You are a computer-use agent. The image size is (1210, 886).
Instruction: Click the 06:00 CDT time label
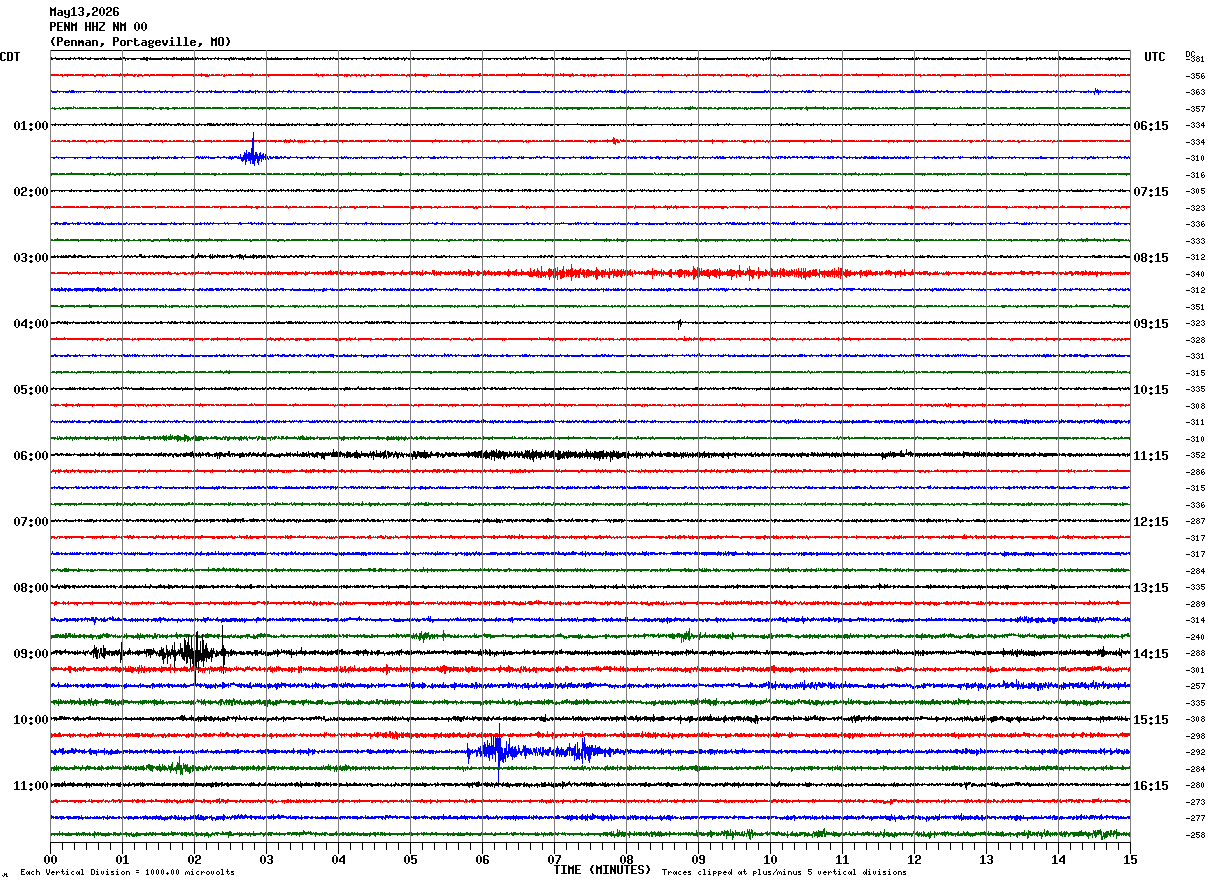[31, 456]
